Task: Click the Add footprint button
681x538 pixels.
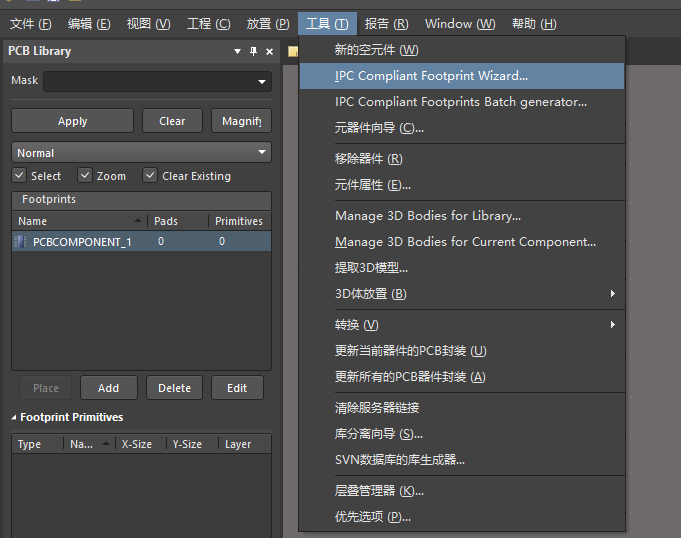Action: tap(109, 388)
